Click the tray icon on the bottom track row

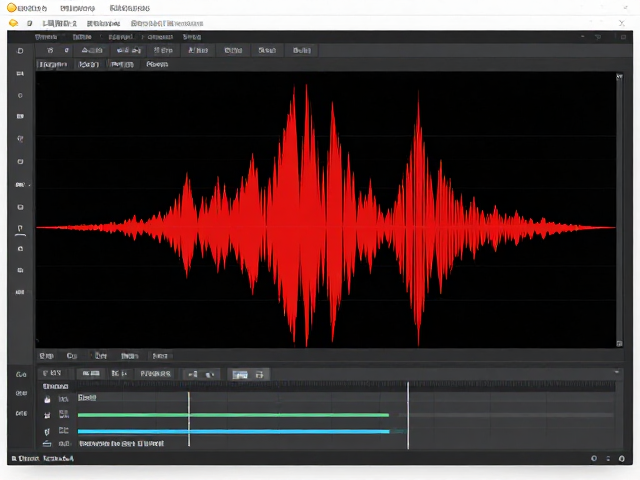coord(47,444)
